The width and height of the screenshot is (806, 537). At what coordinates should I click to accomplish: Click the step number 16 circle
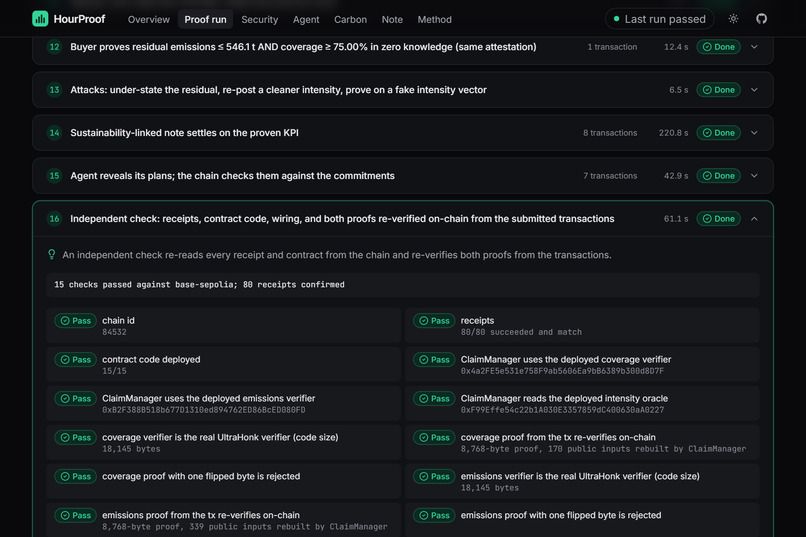(54, 219)
